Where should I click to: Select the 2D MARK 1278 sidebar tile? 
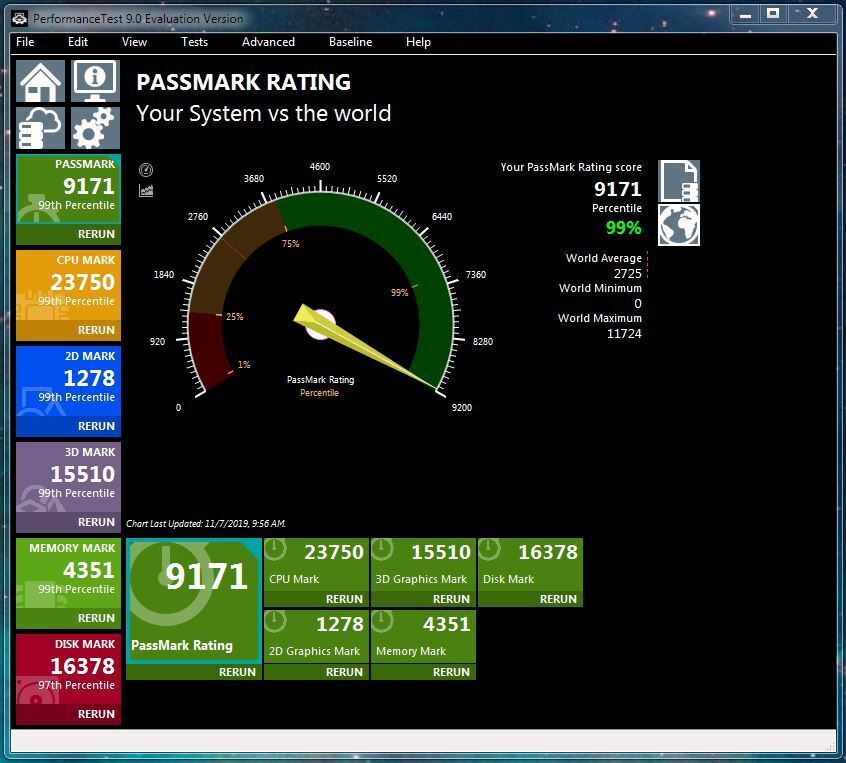coord(69,381)
